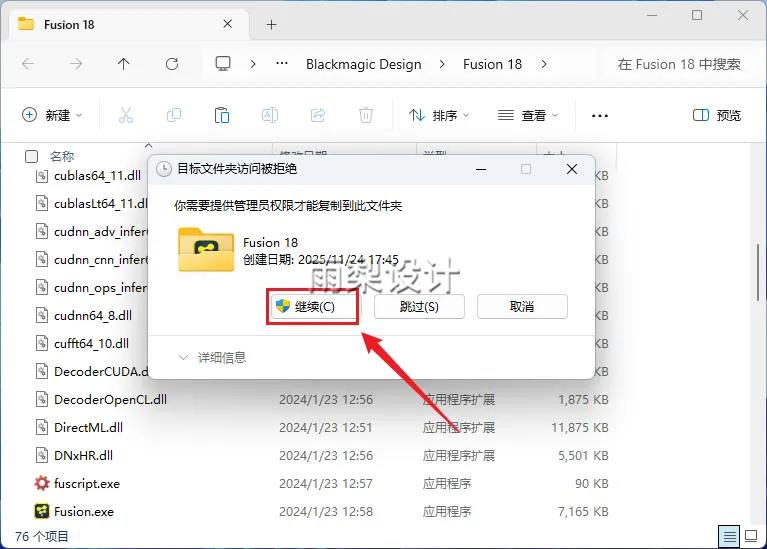Click the fuscript.exe gear icon
767x549 pixels.
[x=42, y=483]
